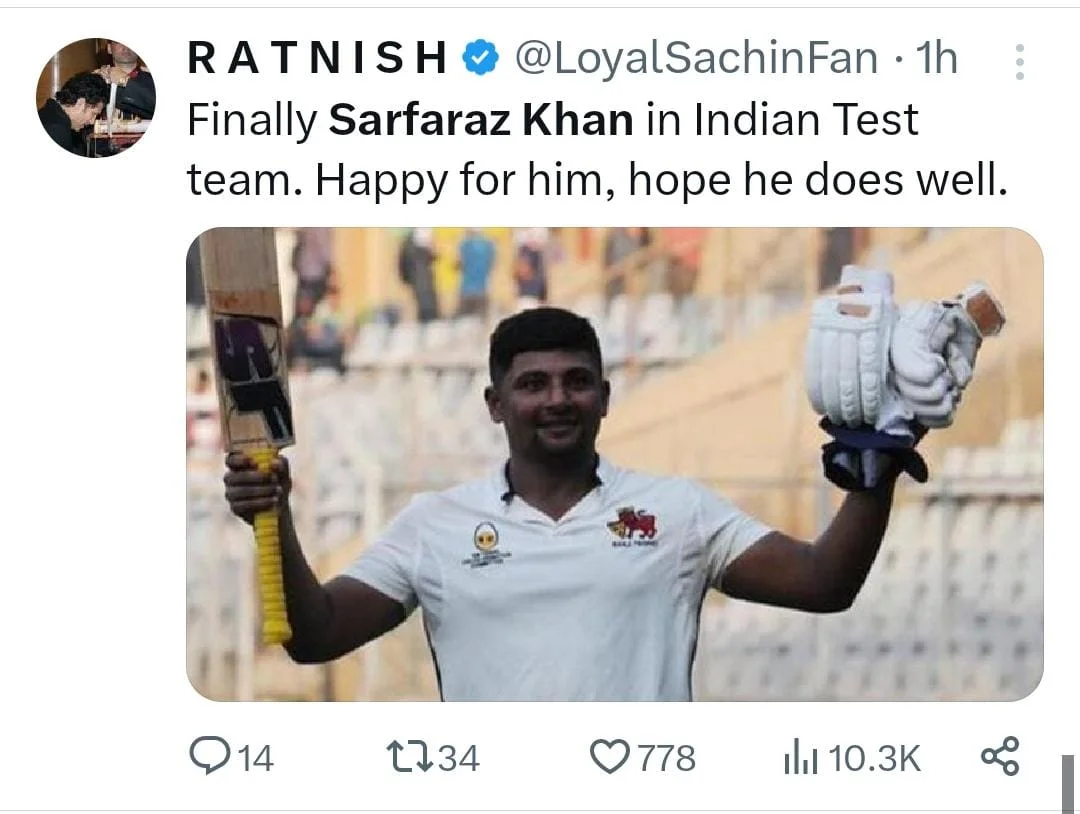Click the 1h timestamp of the tweet

tap(937, 60)
